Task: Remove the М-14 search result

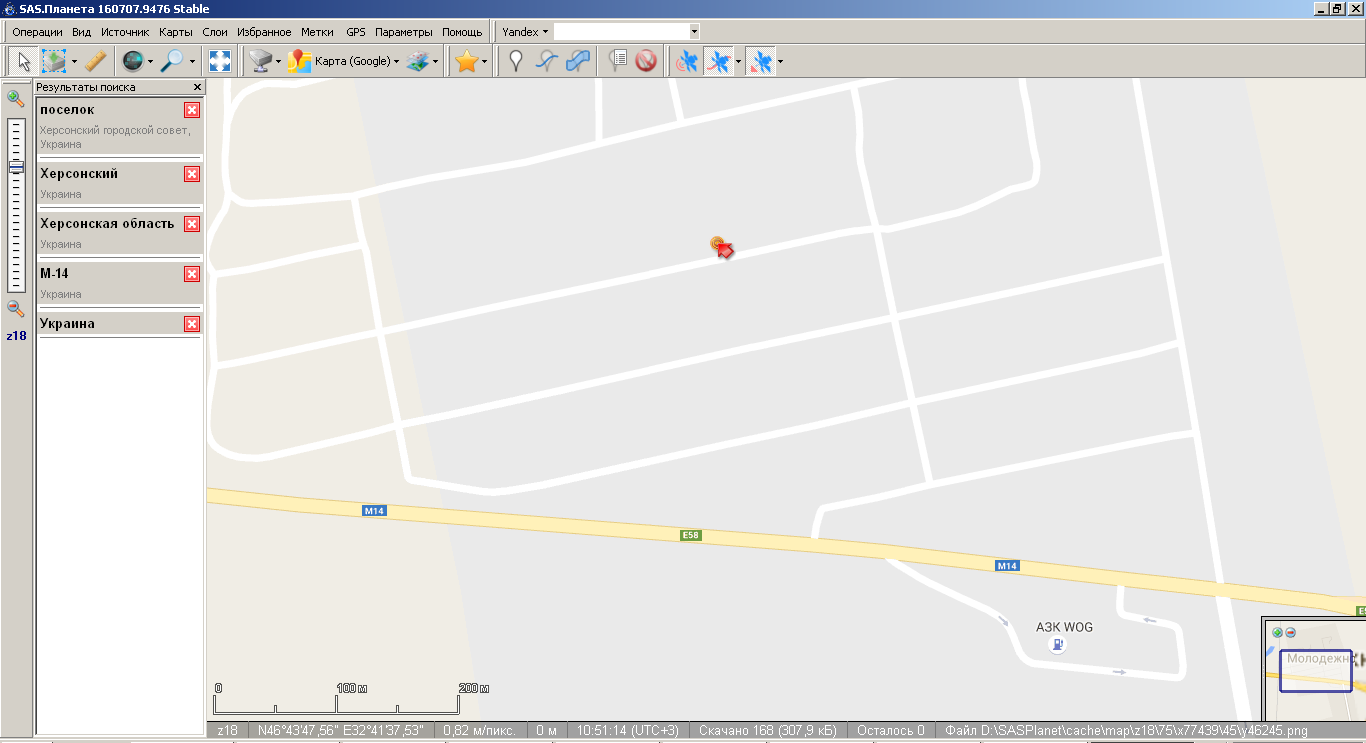Action: (x=192, y=274)
